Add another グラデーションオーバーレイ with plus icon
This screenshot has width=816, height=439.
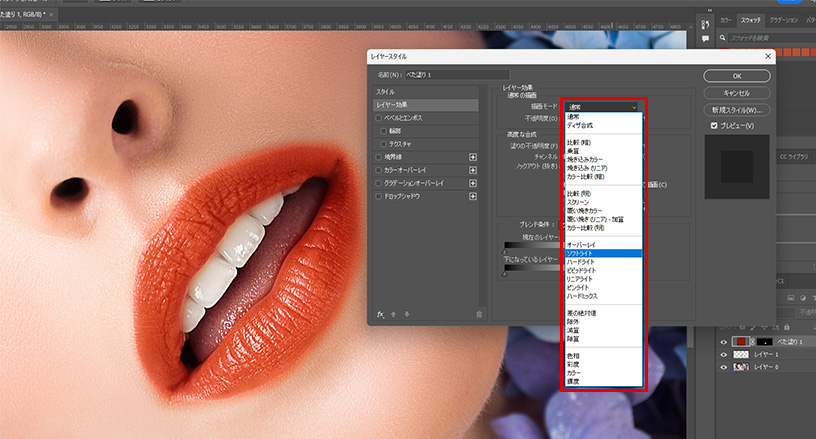coord(473,184)
